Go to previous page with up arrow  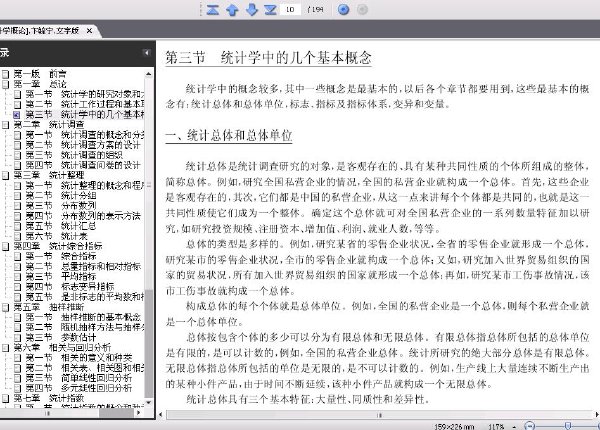(x=232, y=9)
